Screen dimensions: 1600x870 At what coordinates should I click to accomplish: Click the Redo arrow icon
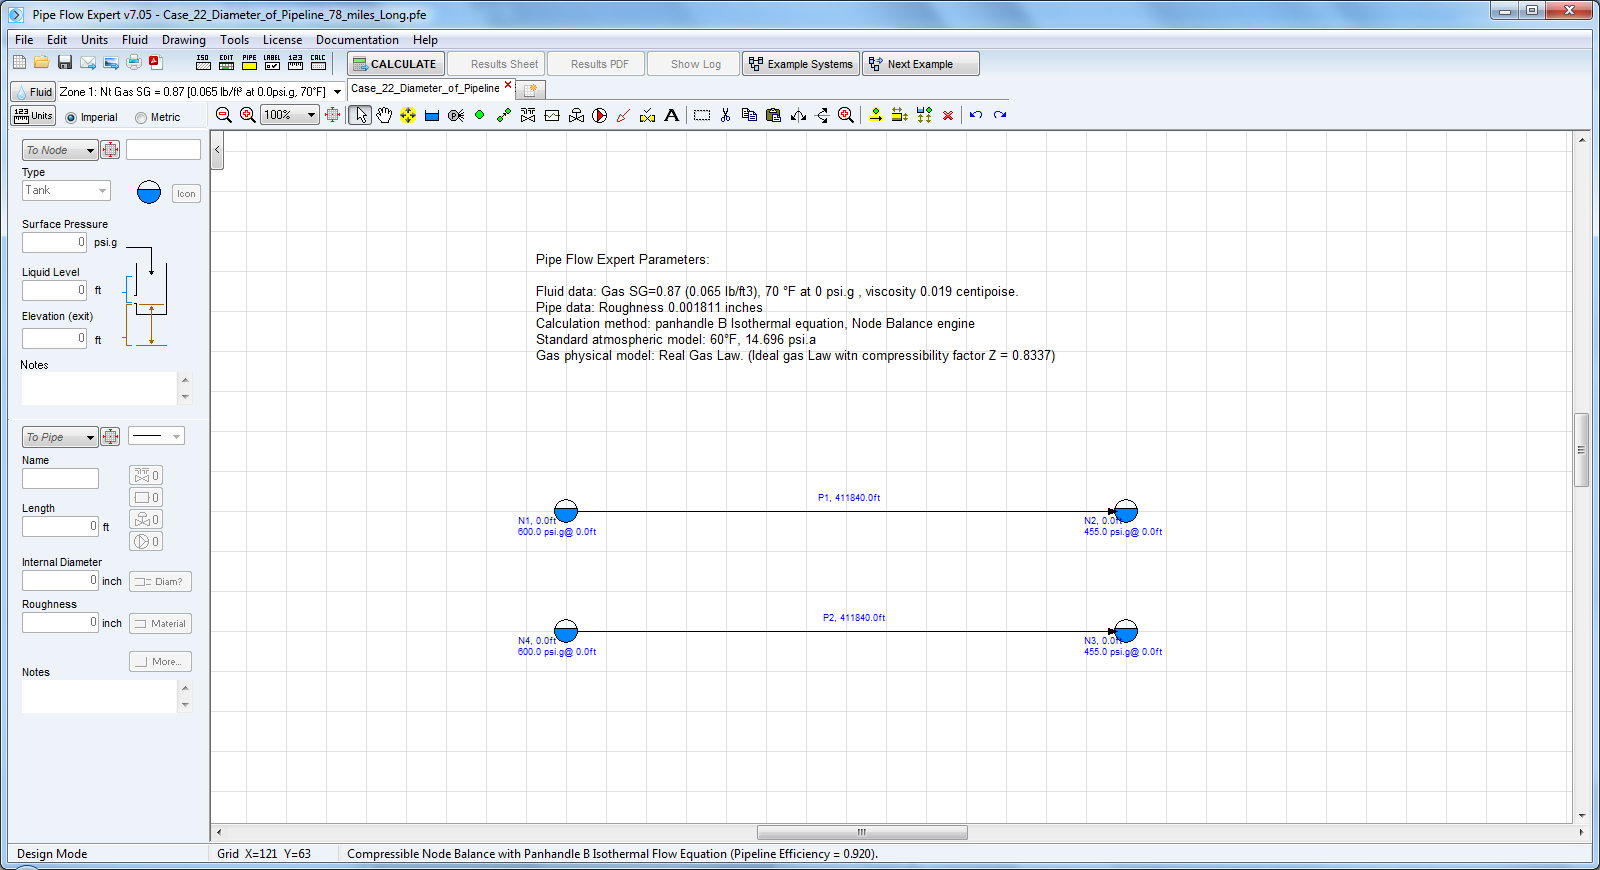coord(1000,115)
